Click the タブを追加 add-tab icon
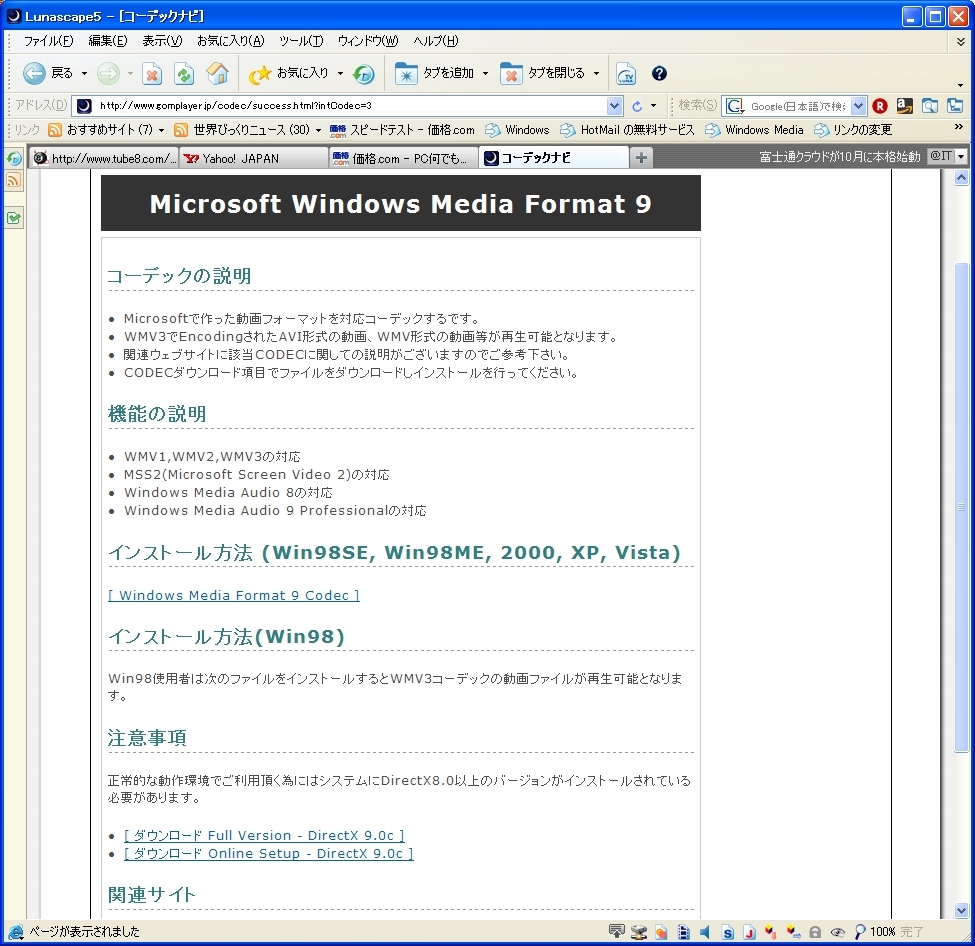975x946 pixels. click(x=405, y=74)
